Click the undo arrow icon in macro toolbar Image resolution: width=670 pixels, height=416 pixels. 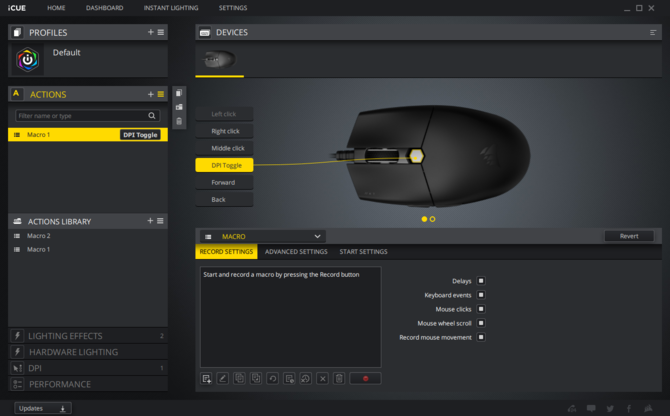tap(273, 378)
